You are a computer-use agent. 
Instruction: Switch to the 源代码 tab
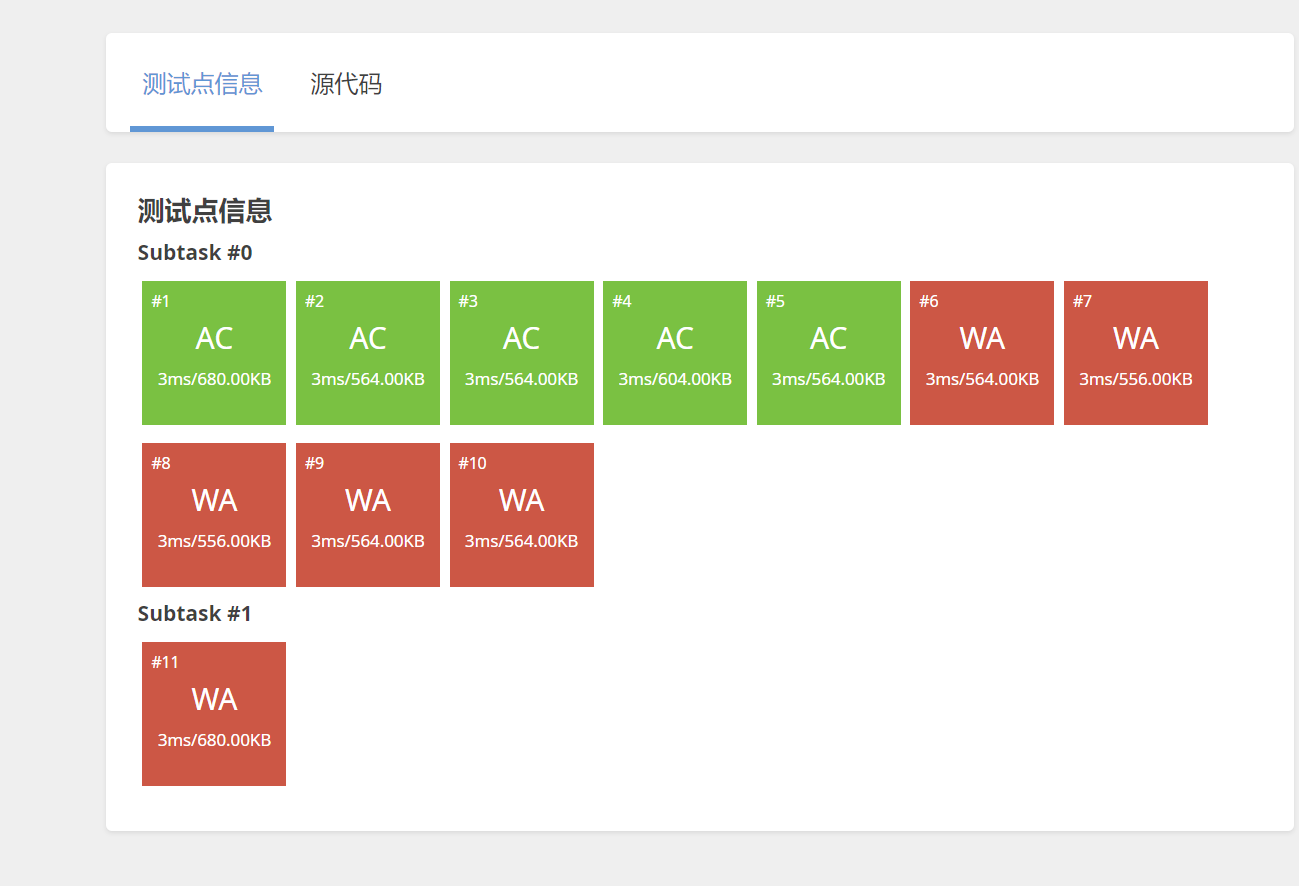tap(346, 84)
